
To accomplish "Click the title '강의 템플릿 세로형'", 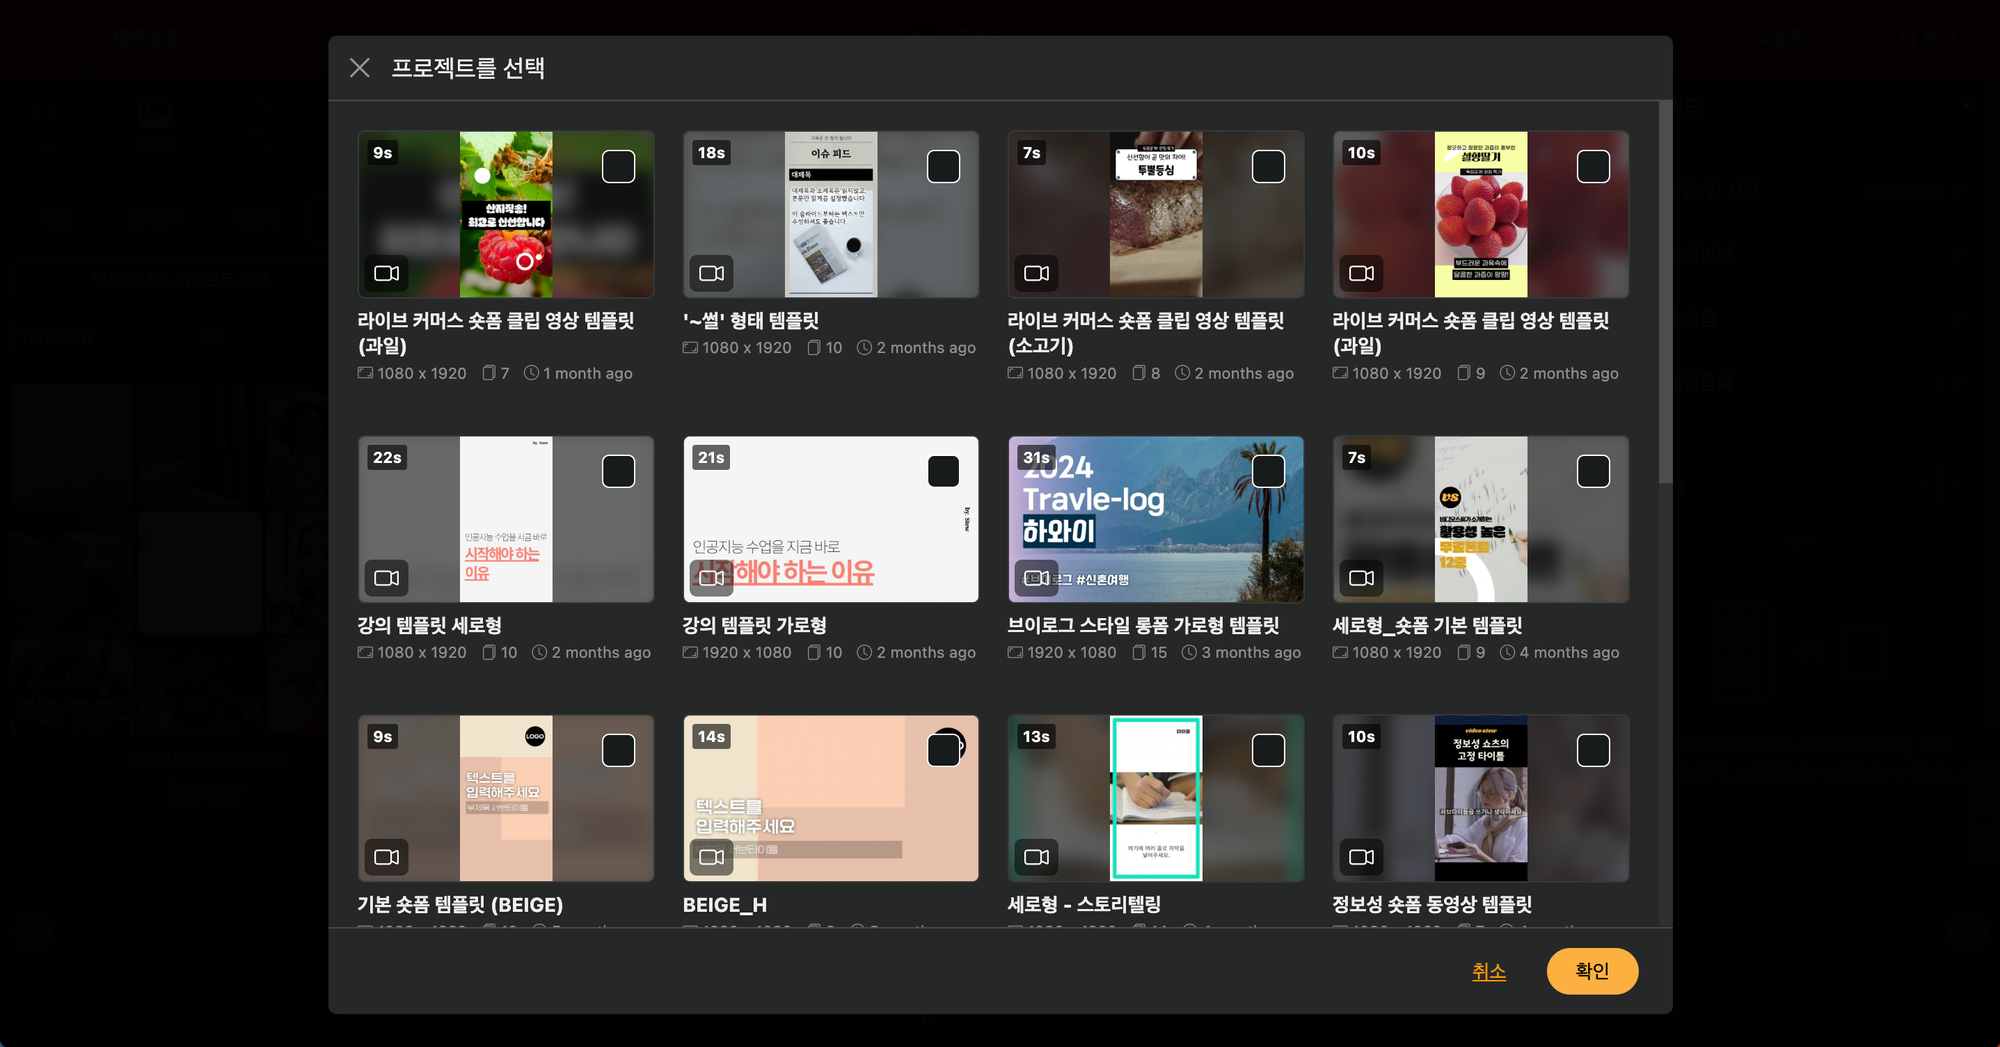I will coord(430,626).
